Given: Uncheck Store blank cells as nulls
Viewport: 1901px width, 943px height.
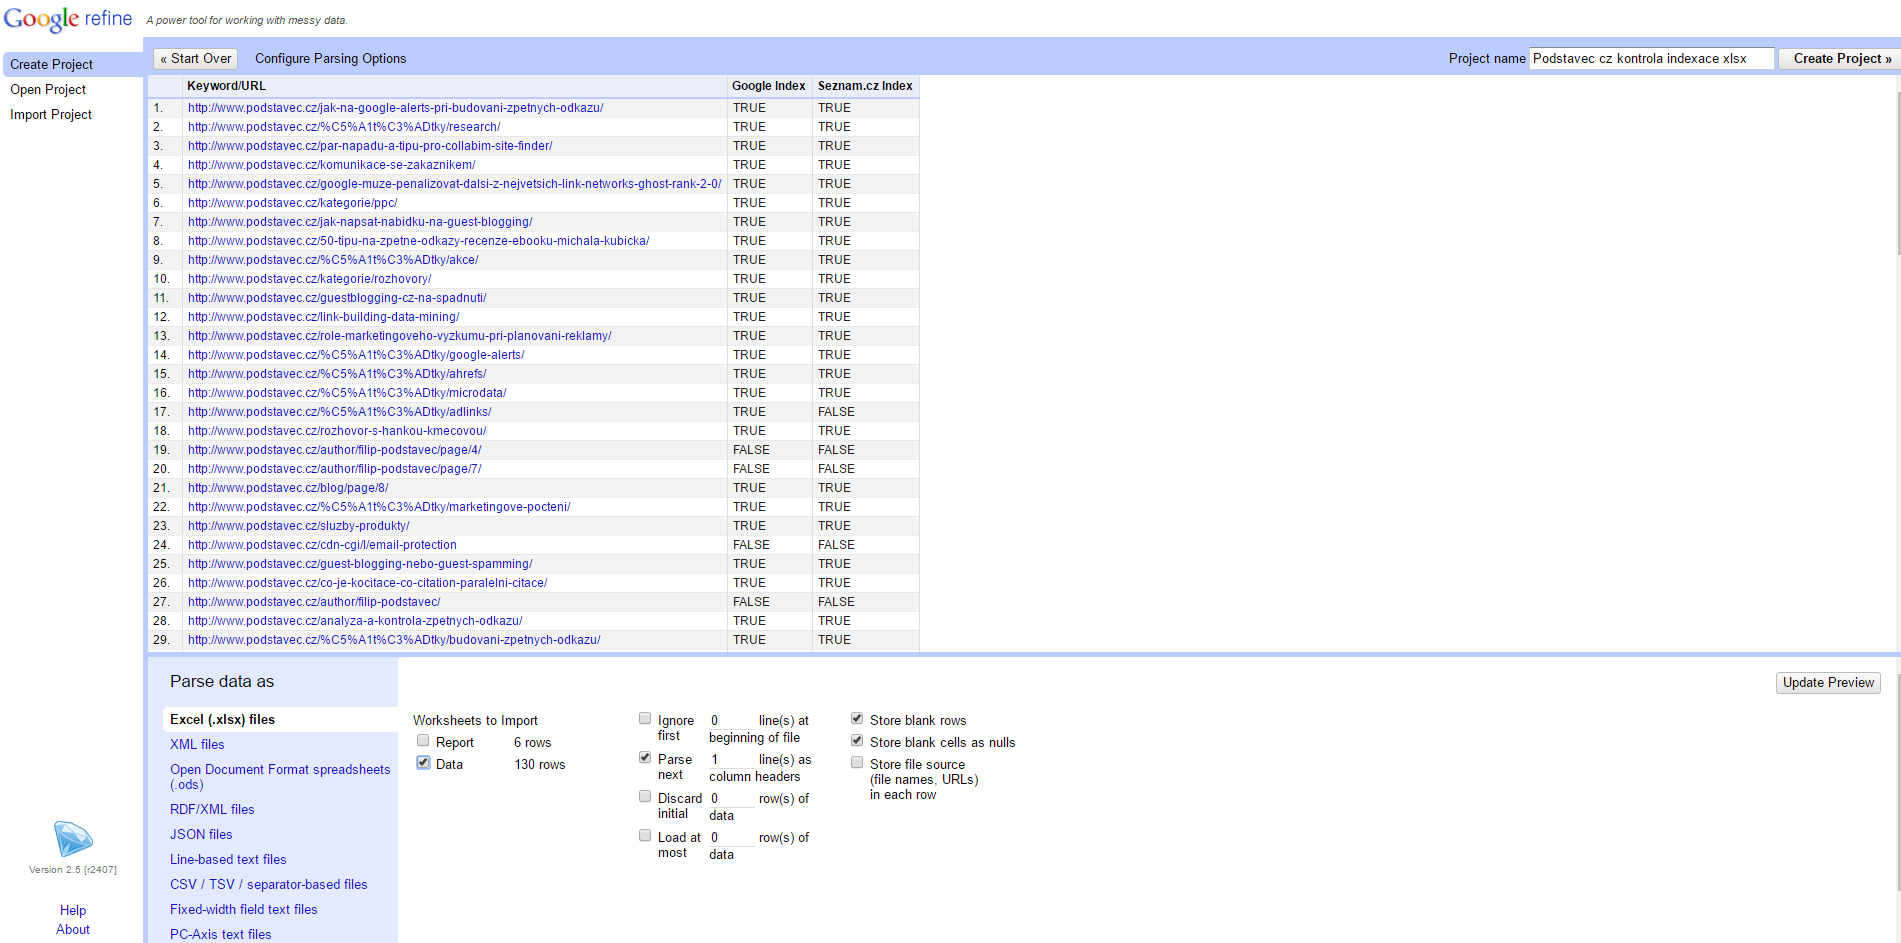Looking at the screenshot, I should (x=857, y=741).
